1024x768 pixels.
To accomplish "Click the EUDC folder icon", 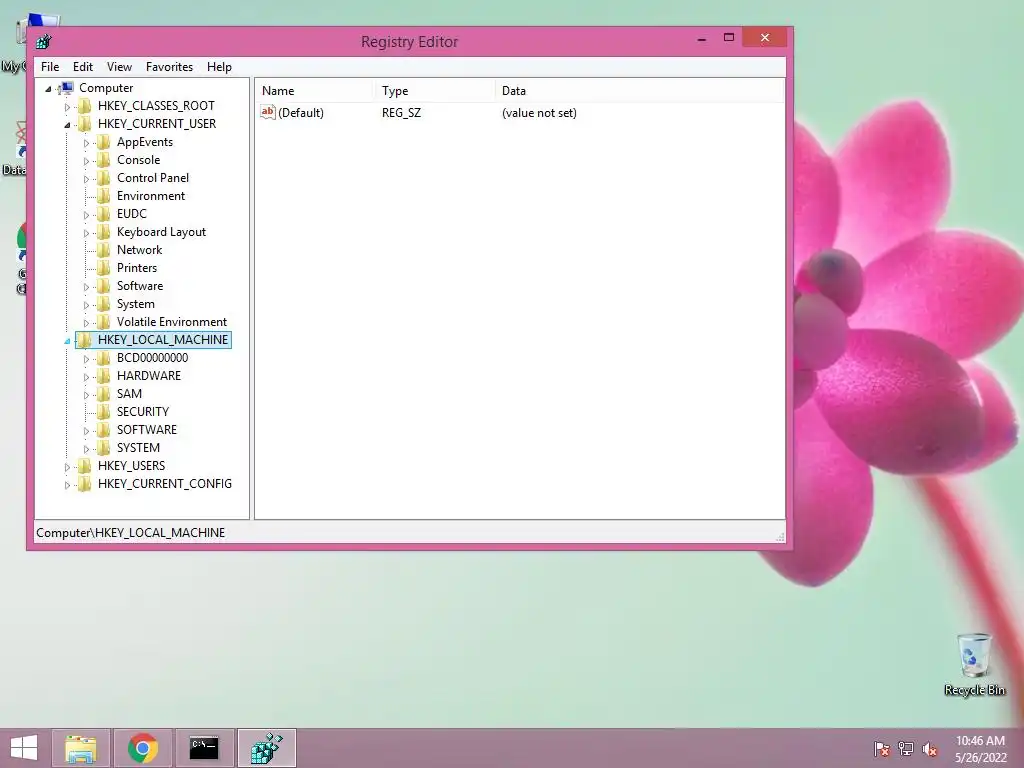I will tap(103, 214).
